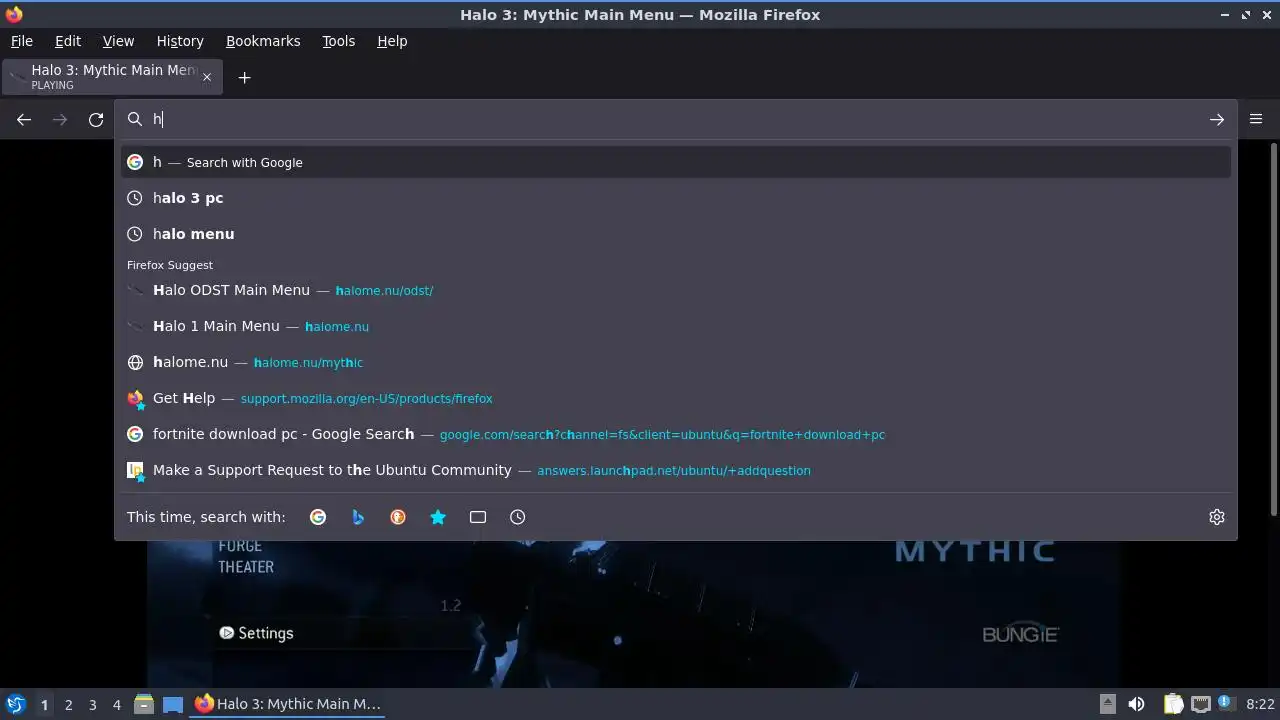Switch to workspace 4
Viewport: 1280px width, 720px height.
tap(116, 704)
